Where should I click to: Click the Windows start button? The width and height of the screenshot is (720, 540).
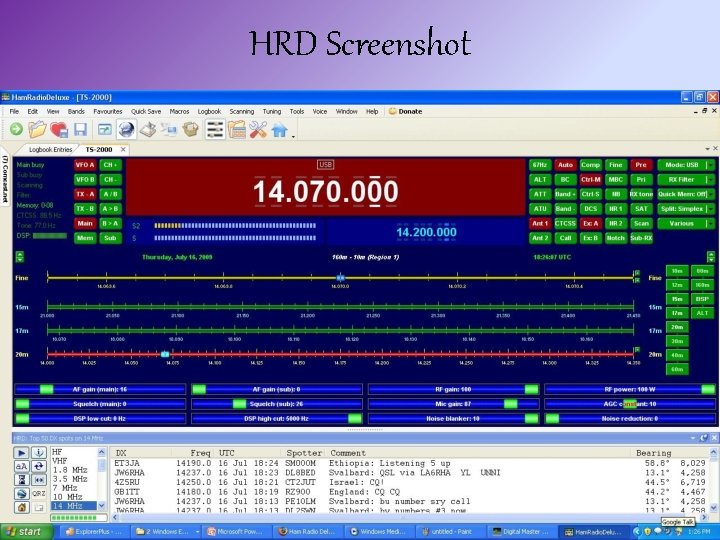[26, 532]
